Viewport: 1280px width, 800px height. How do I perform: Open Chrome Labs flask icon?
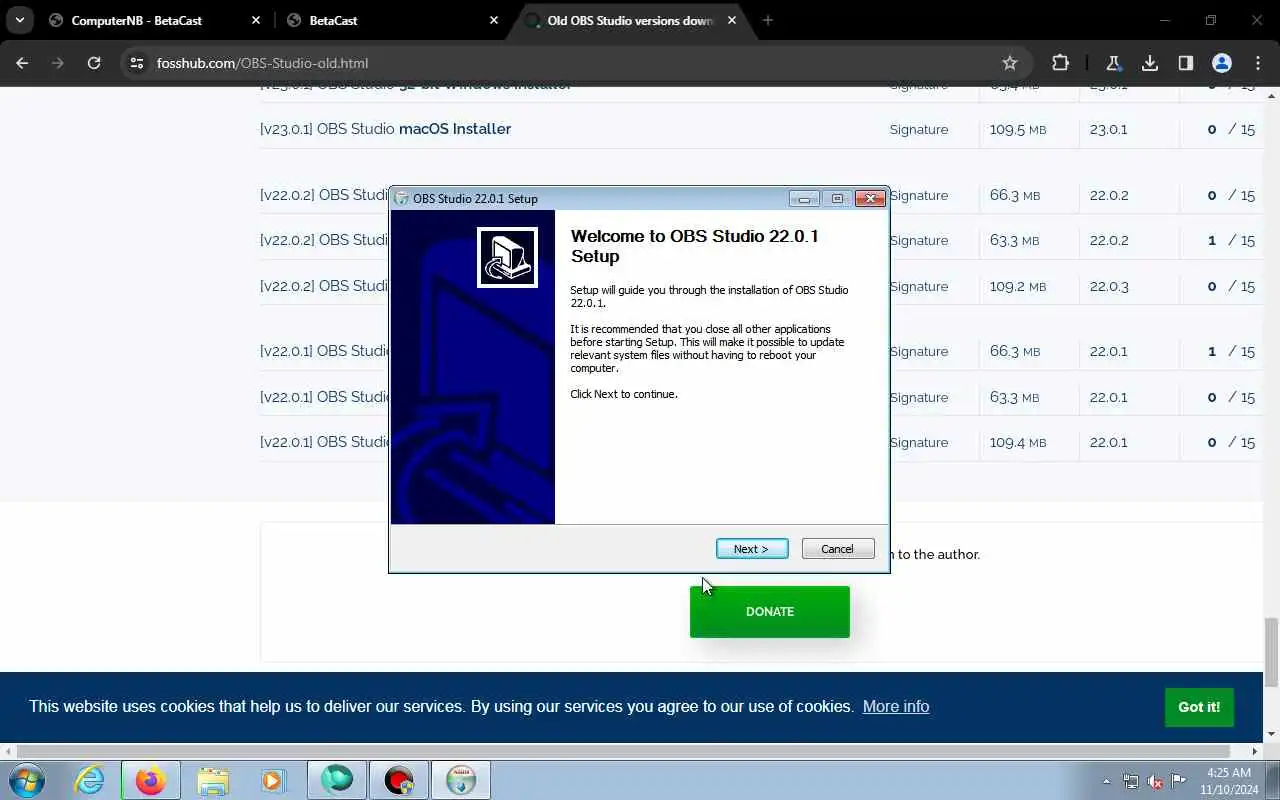(1113, 63)
